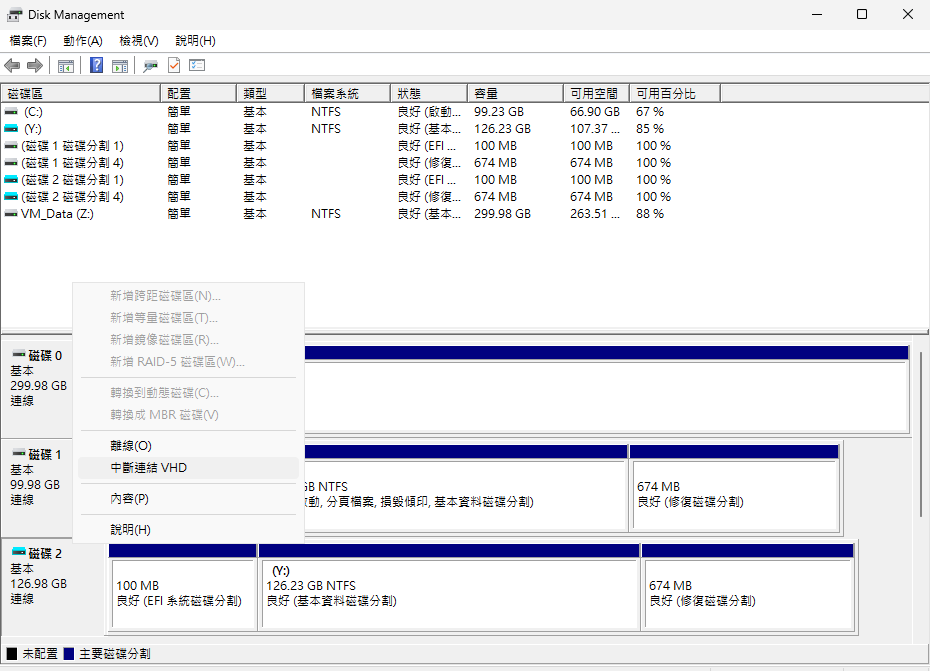Image resolution: width=930 pixels, height=671 pixels.
Task: Sort list by 檔案系統 column header
Action: [346, 93]
